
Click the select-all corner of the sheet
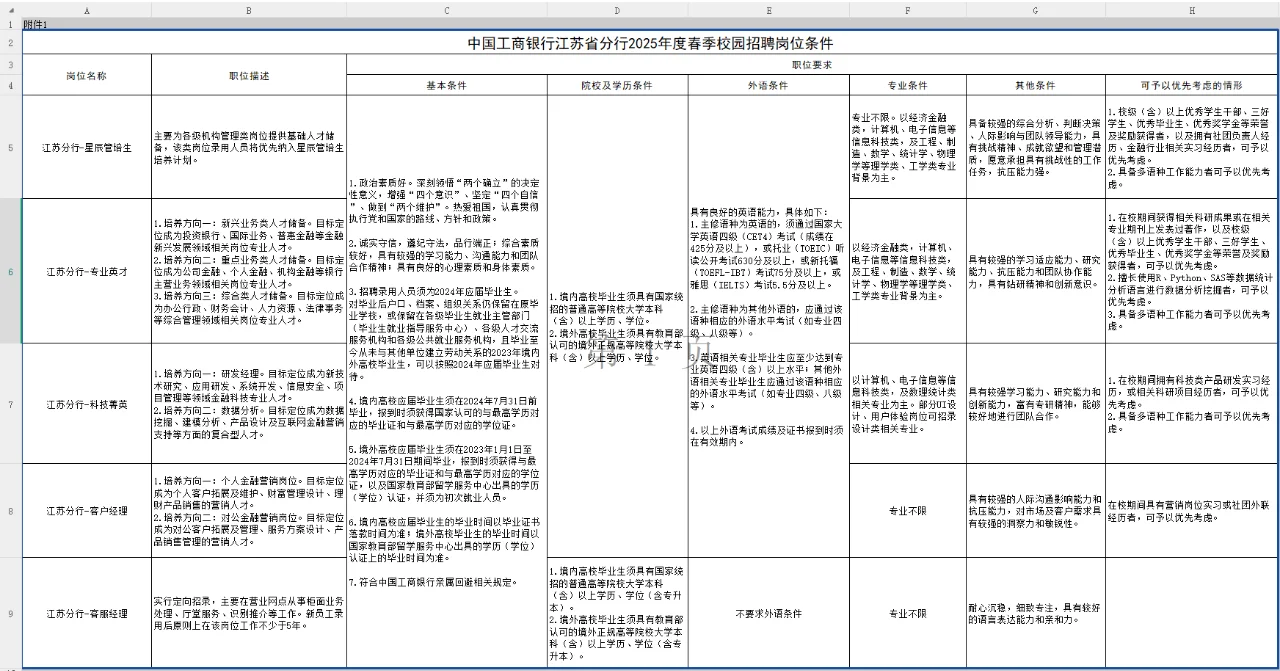(x=10, y=10)
